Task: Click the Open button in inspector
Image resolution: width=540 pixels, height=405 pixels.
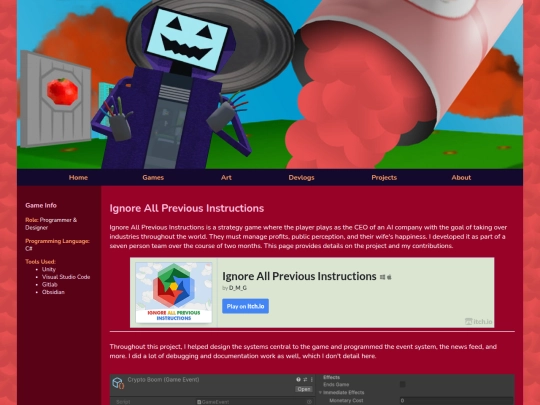Action: (x=304, y=389)
